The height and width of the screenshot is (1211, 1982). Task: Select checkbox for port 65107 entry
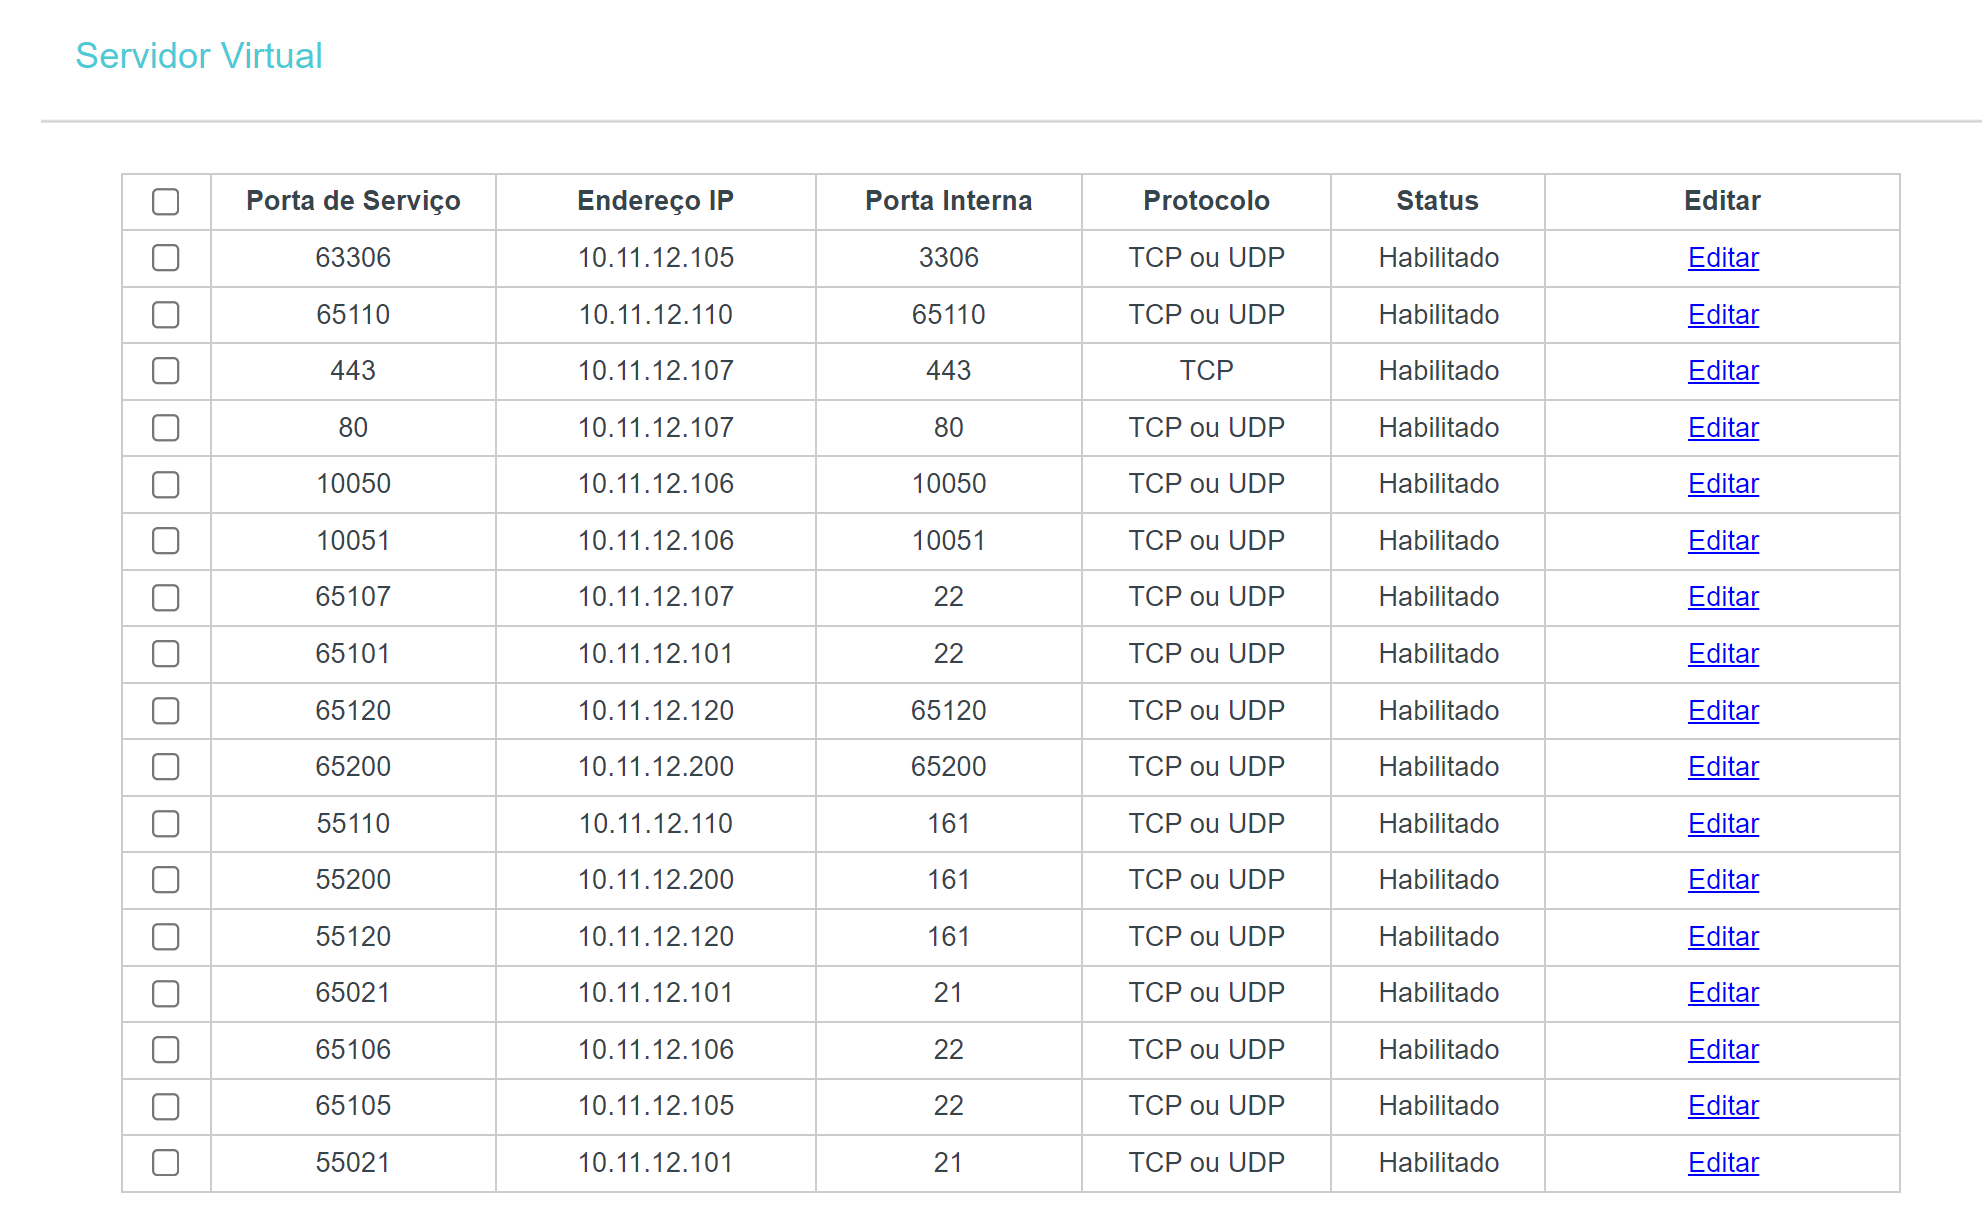(166, 597)
